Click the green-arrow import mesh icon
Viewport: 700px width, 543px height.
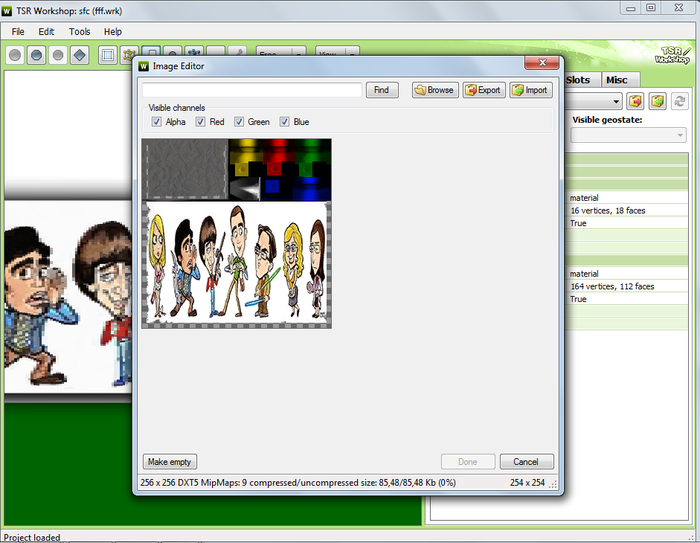(657, 102)
